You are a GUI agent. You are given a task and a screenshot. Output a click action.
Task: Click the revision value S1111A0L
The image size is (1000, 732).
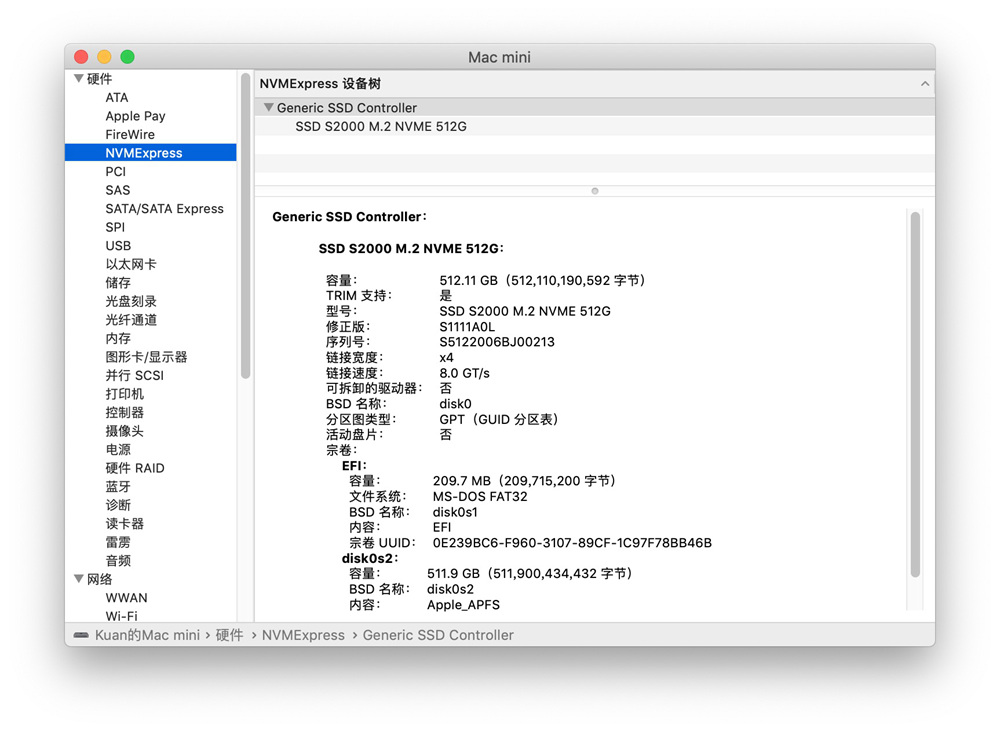(x=467, y=326)
